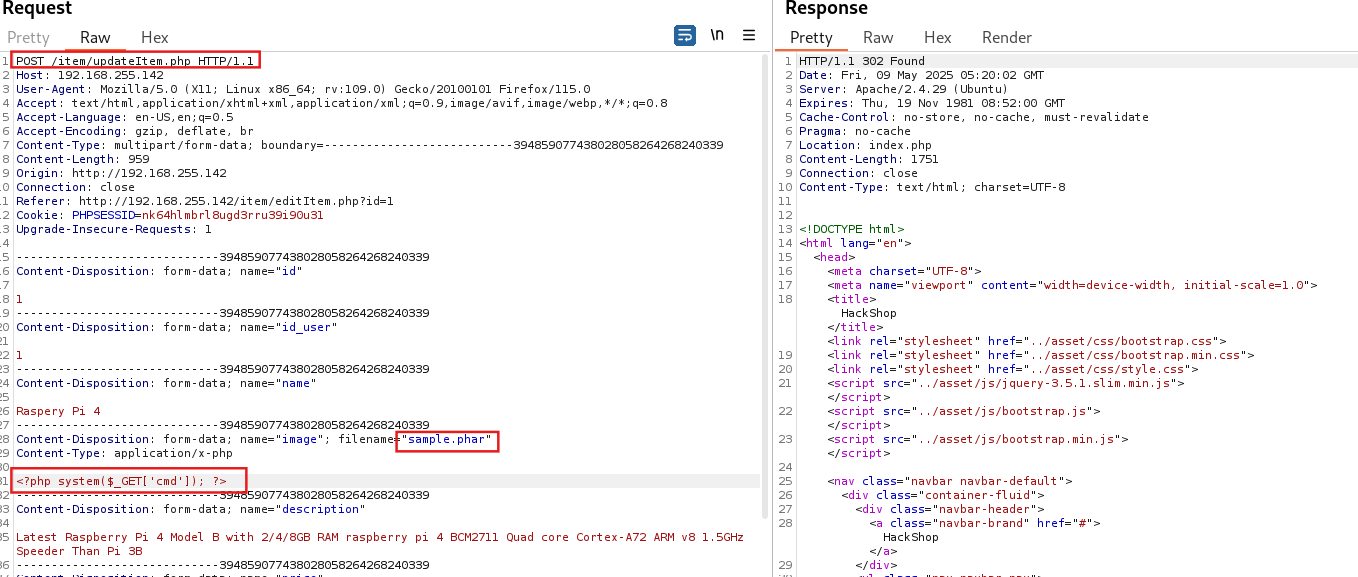
Task: Select the Origin: http://192.168.255.142 header
Action: [x=121, y=173]
